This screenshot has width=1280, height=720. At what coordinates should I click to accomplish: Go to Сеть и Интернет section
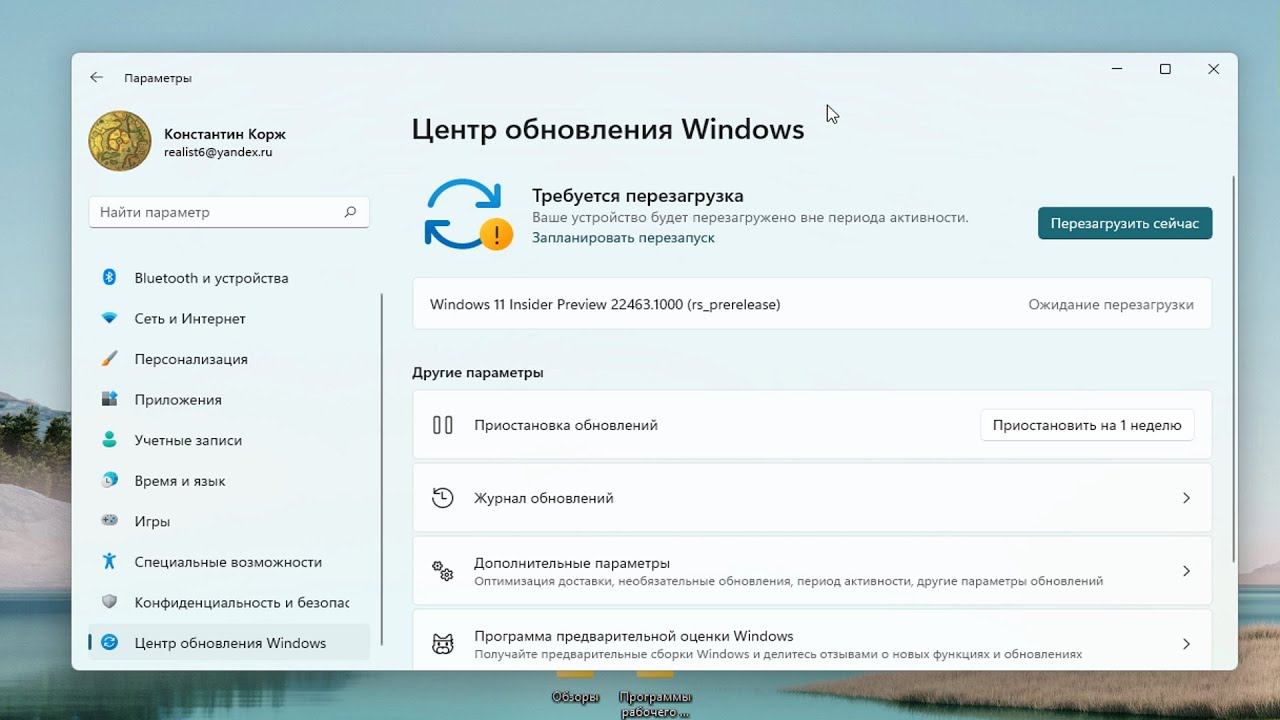229,318
